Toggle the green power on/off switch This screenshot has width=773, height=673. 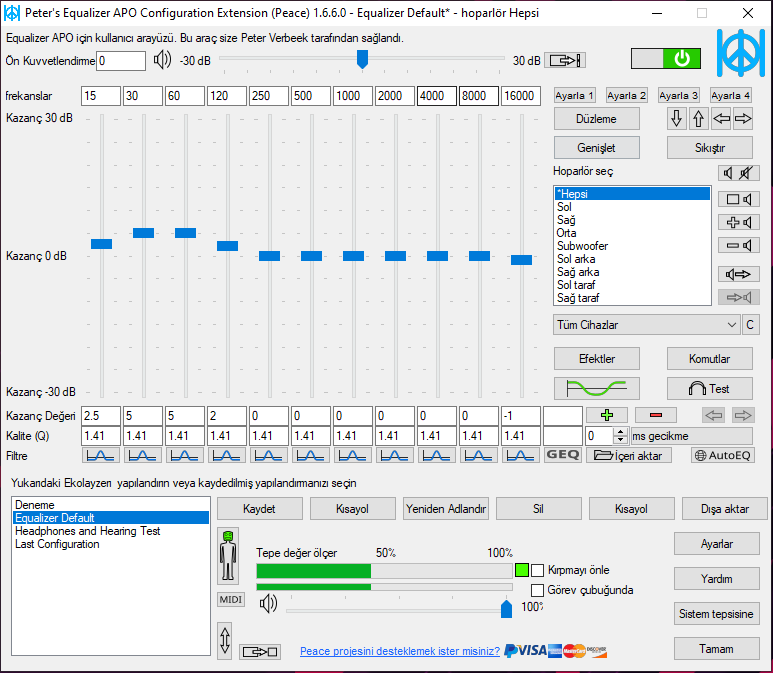click(666, 59)
